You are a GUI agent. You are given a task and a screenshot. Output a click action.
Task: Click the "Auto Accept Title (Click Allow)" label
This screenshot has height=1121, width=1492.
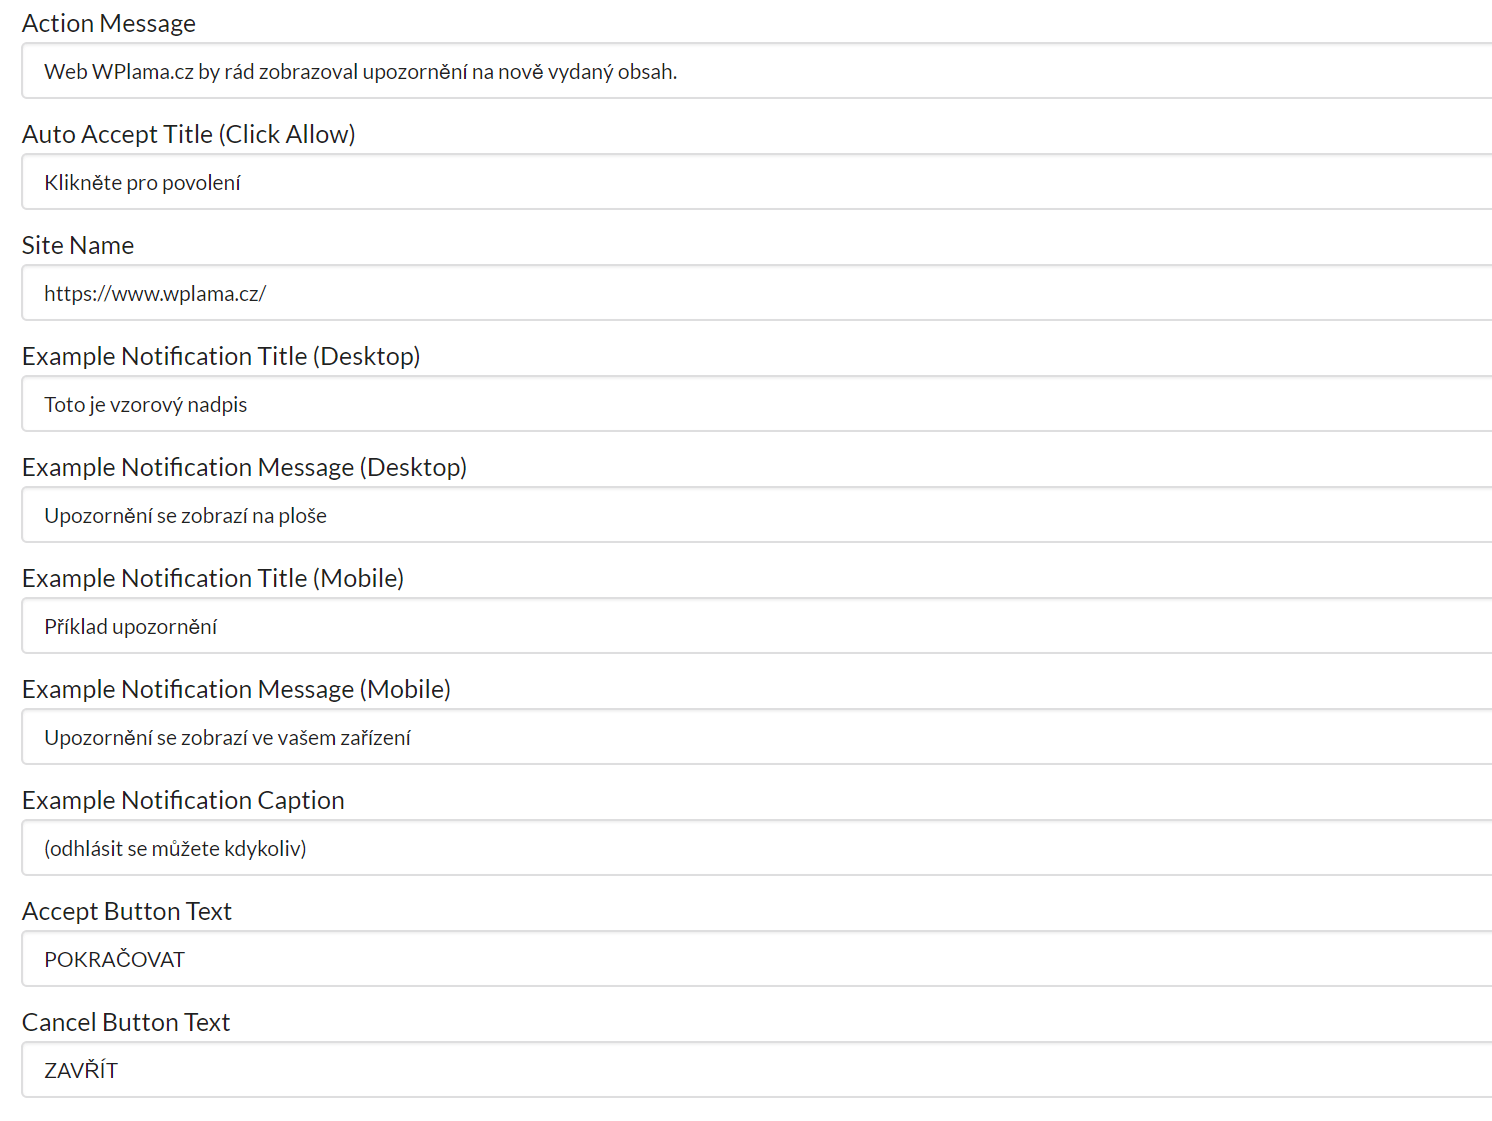click(x=189, y=134)
